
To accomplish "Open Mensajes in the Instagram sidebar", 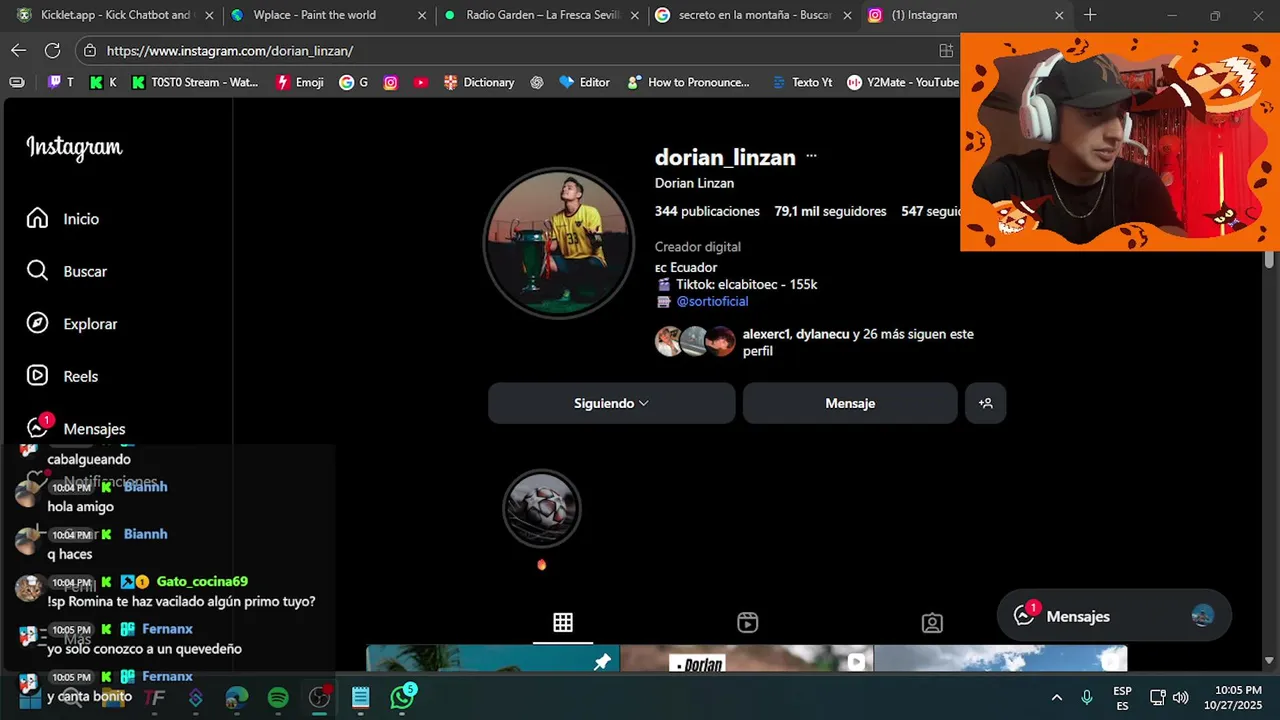I will [x=76, y=428].
